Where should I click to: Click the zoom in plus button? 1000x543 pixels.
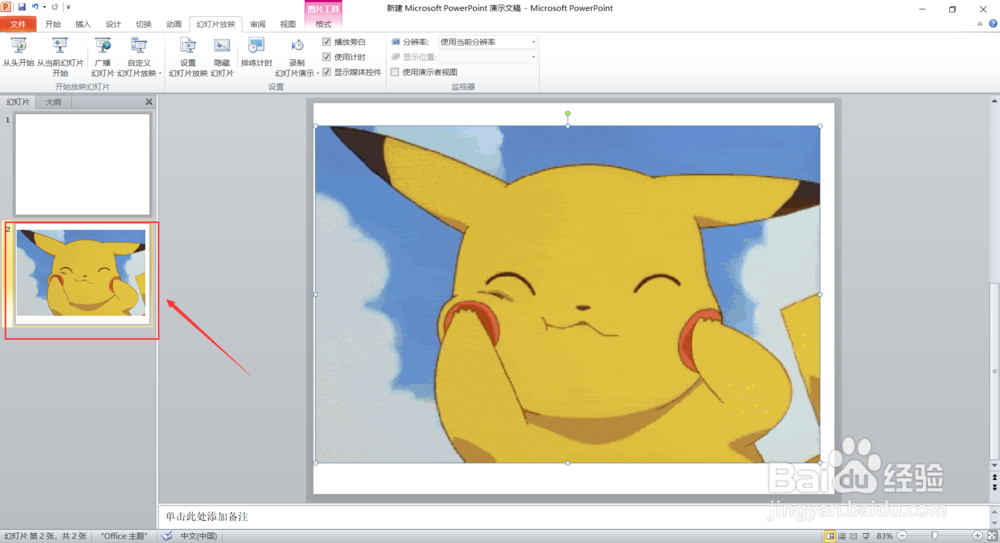977,536
